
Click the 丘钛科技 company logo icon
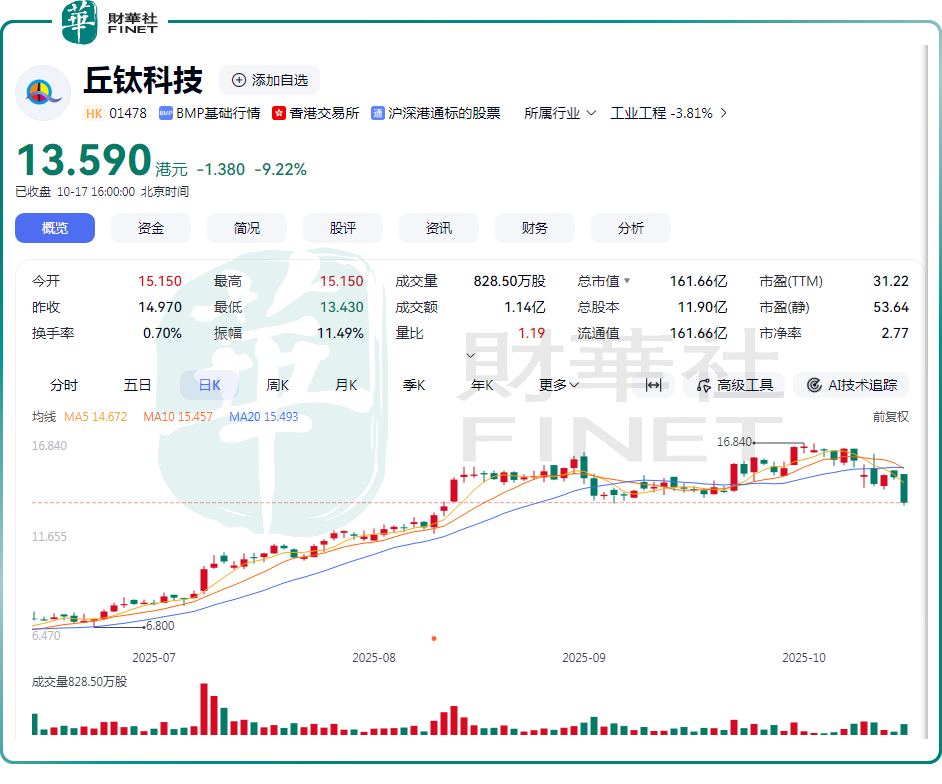click(43, 93)
